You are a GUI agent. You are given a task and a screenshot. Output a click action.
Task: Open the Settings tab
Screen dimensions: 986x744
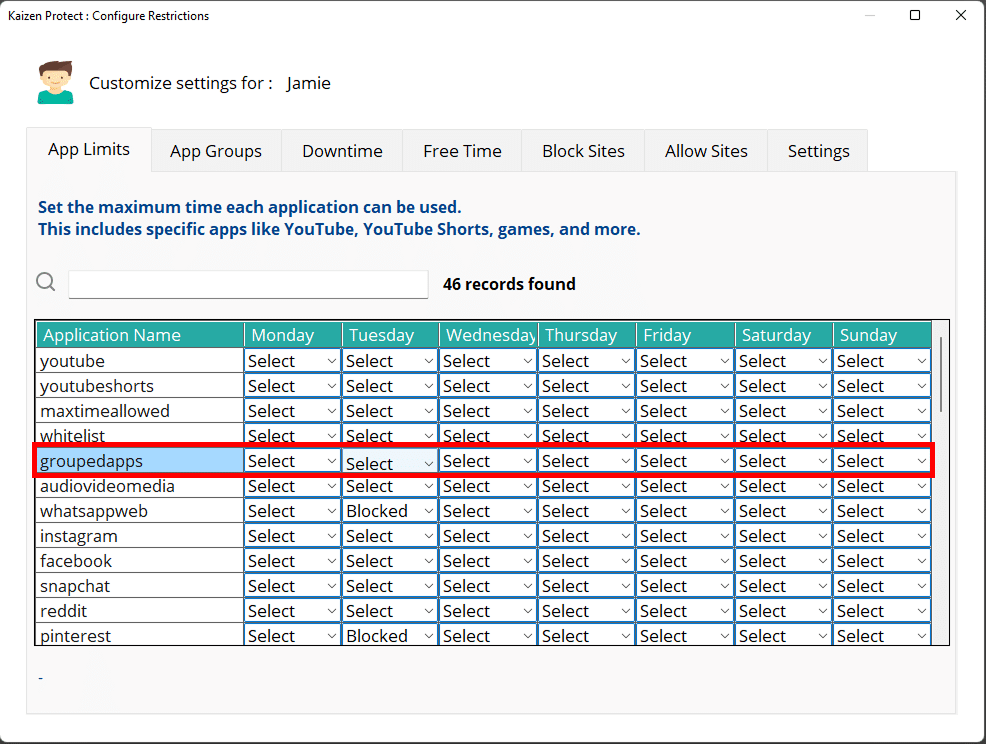[818, 151]
